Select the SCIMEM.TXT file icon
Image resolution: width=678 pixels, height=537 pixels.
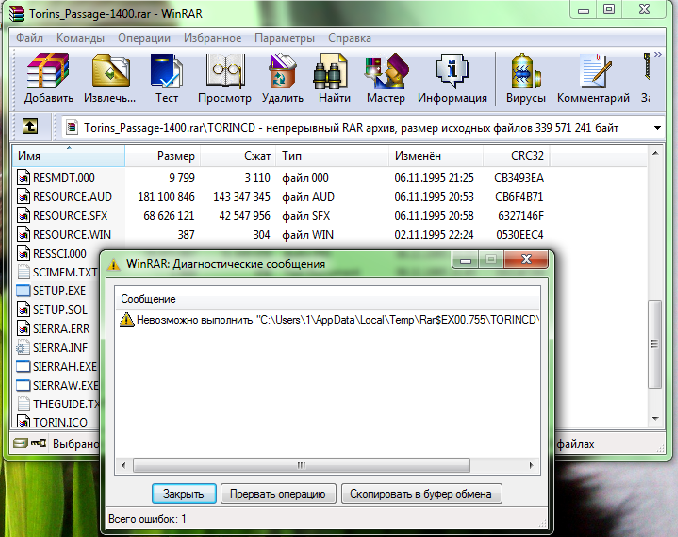tap(23, 272)
